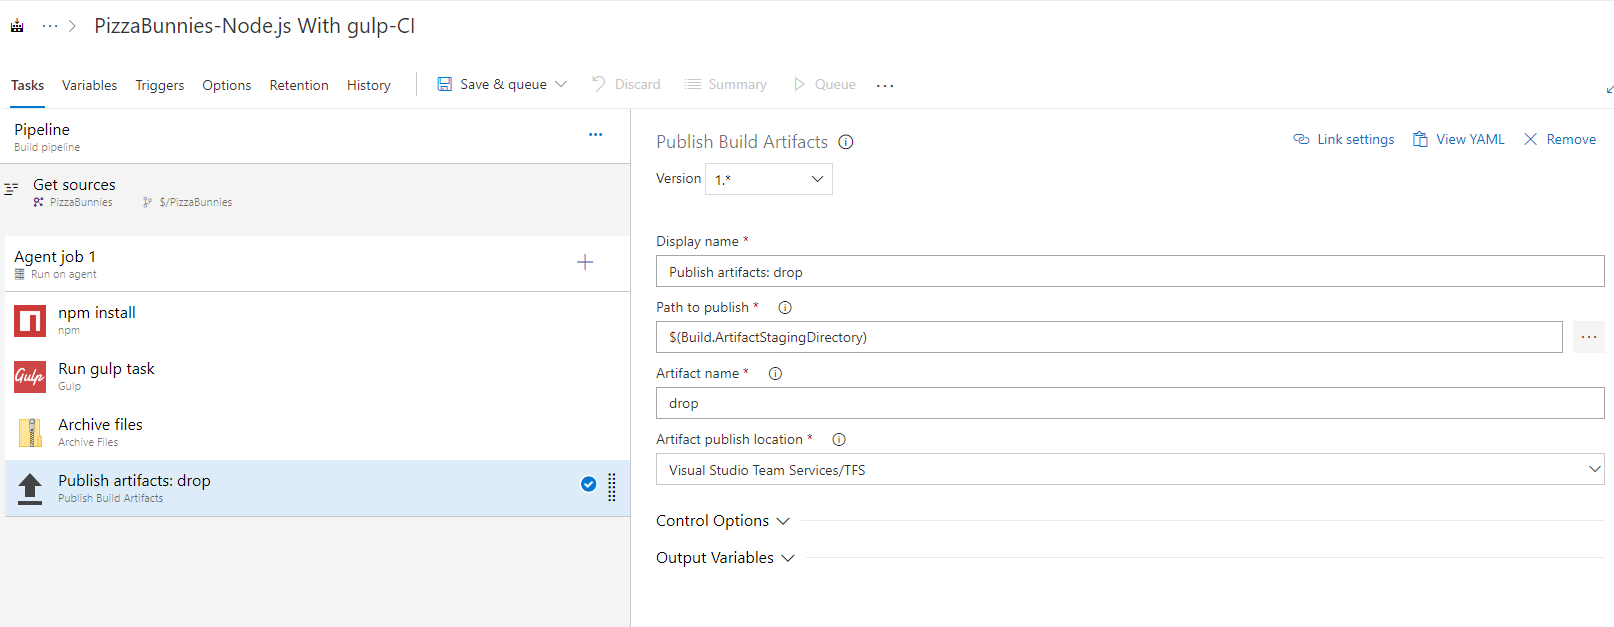Switch to the History tab
The image size is (1614, 627).
coord(369,85)
